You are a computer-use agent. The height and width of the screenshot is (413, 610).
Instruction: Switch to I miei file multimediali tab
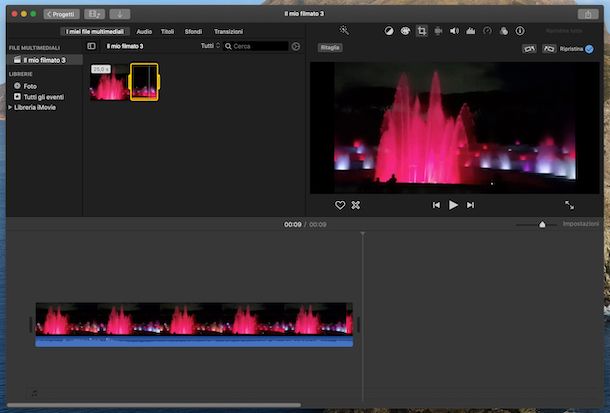click(x=95, y=32)
